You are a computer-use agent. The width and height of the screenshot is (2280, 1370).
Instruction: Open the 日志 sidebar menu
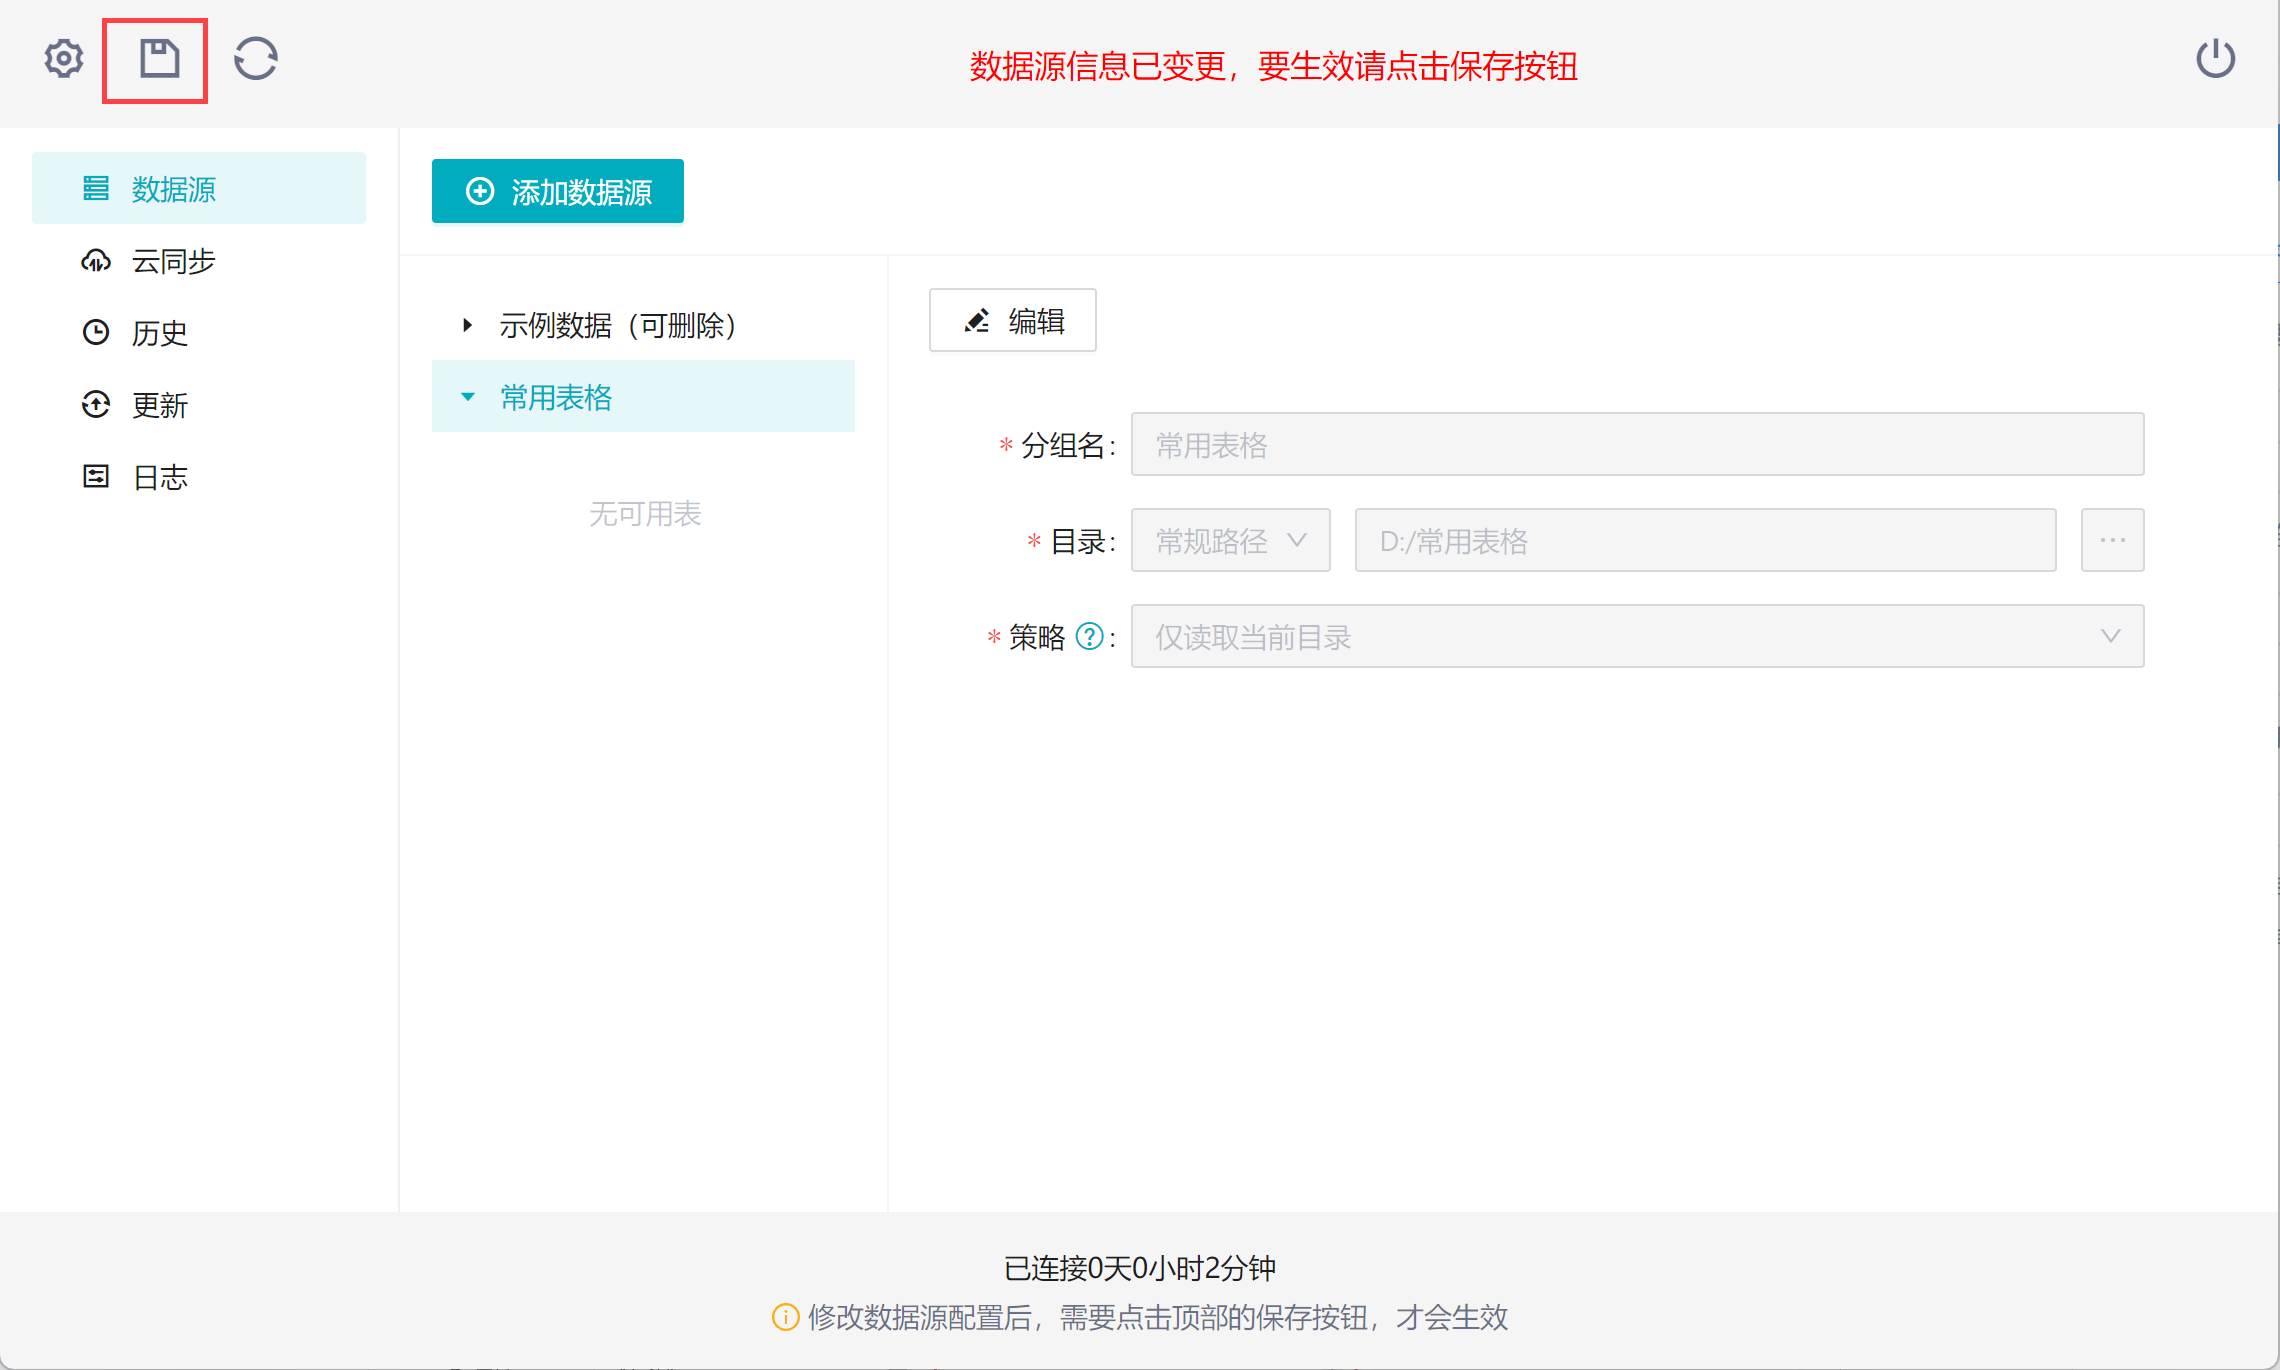click(x=160, y=477)
